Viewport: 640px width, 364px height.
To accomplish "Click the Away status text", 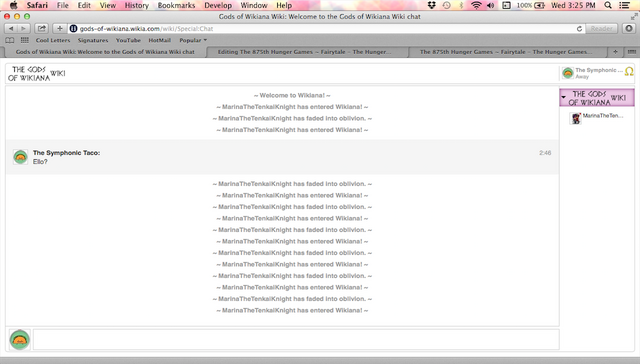I will 582,77.
